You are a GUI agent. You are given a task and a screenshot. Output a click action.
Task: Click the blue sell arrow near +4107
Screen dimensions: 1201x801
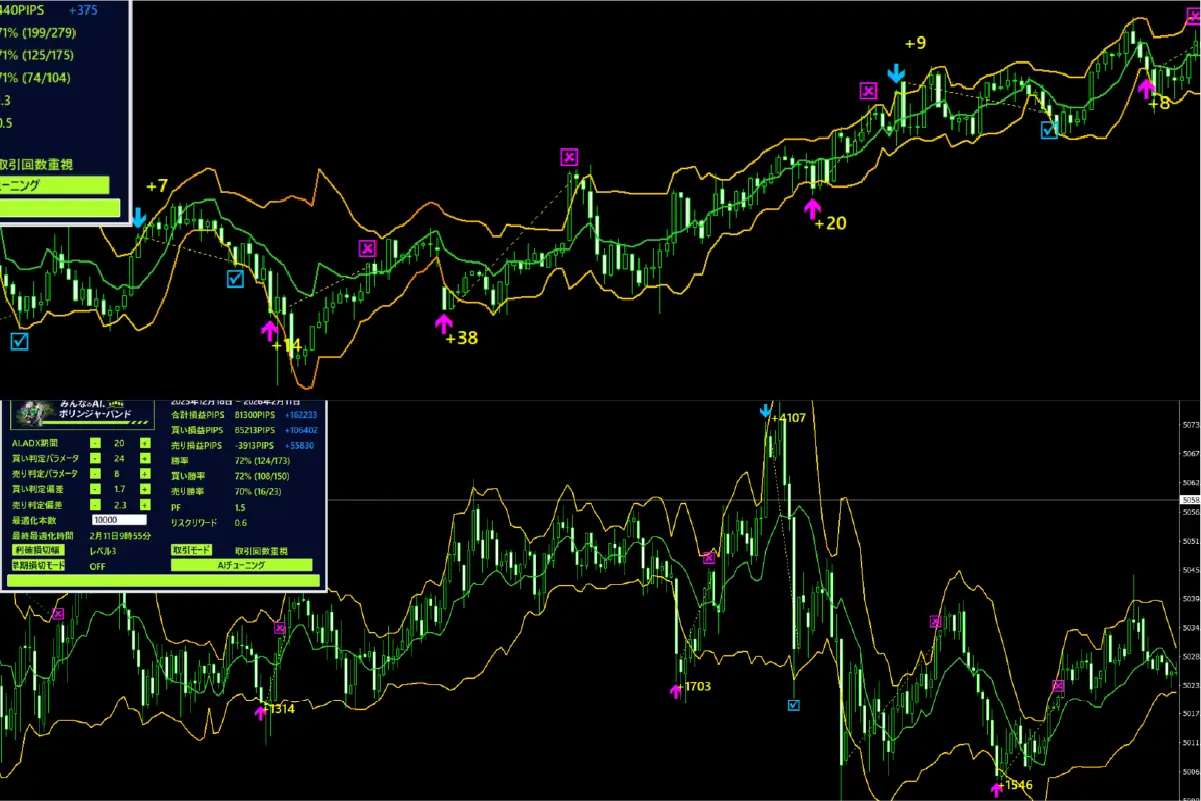(x=766, y=411)
